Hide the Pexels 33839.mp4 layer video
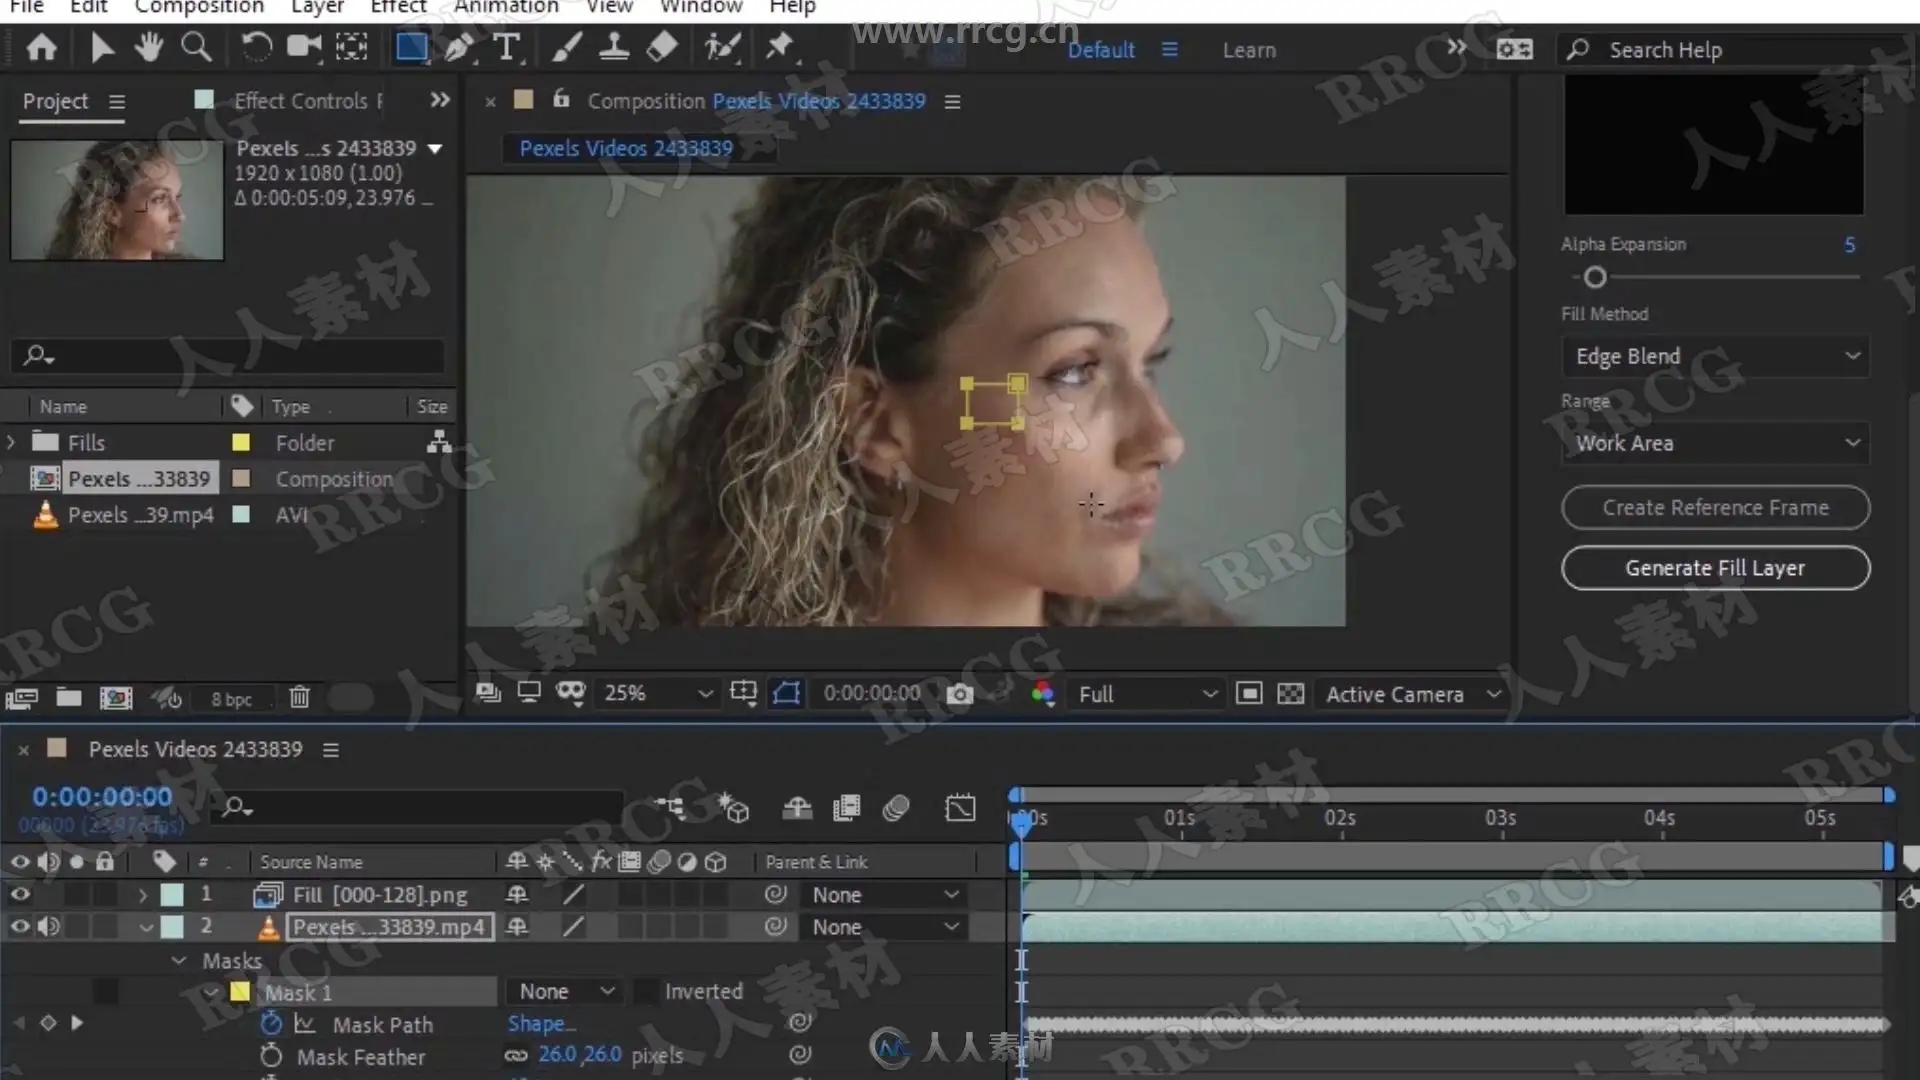 tap(20, 926)
